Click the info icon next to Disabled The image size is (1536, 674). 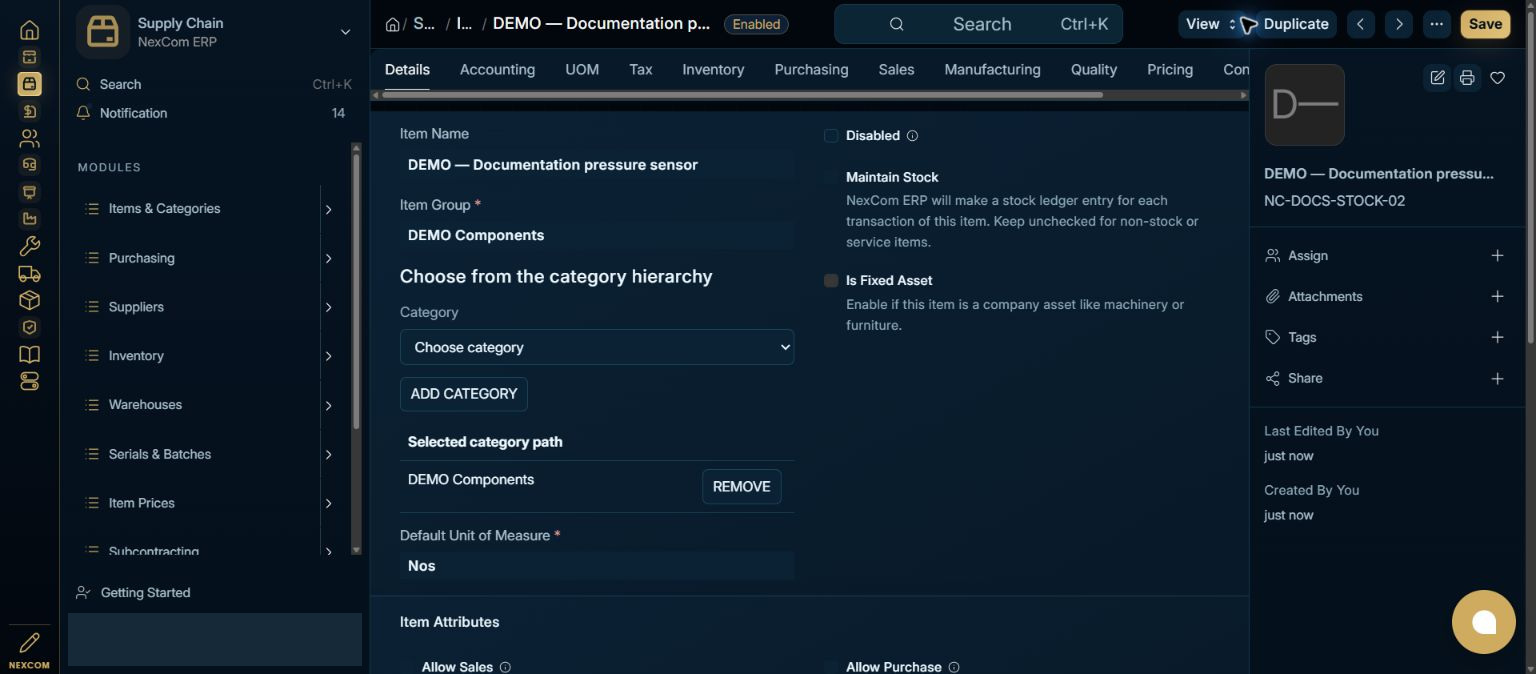(x=912, y=136)
